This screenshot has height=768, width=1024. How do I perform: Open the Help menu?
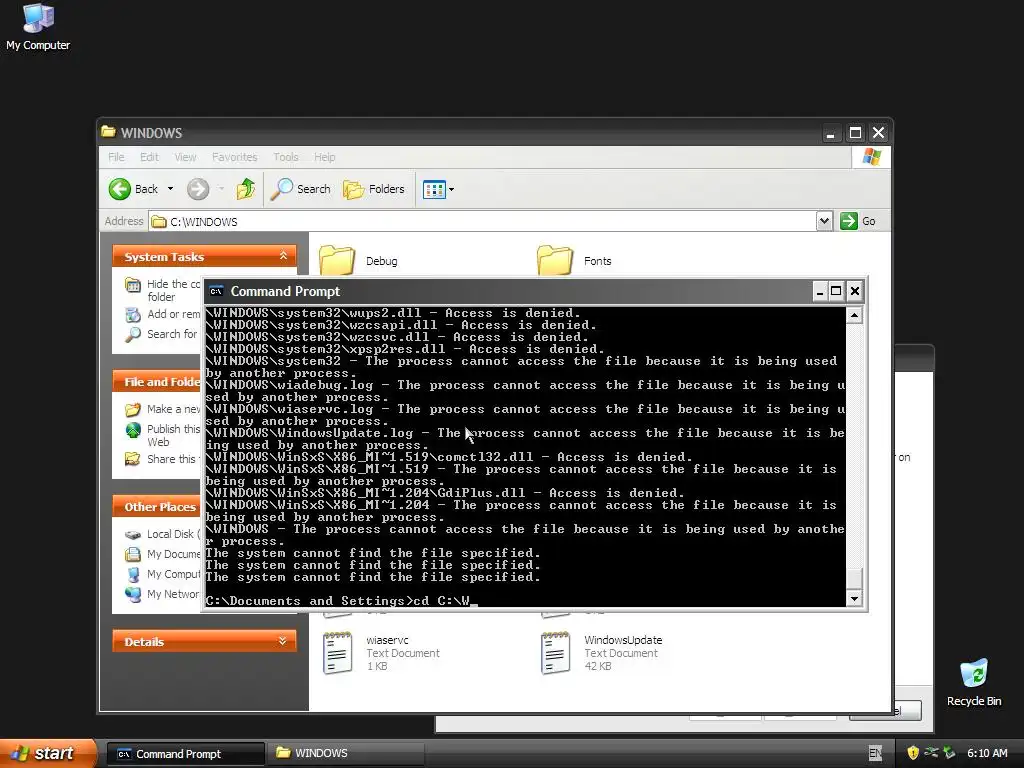point(325,157)
